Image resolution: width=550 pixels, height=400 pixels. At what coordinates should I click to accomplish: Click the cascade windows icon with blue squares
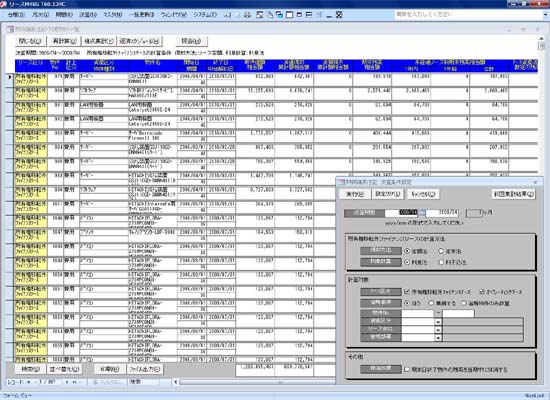pos(279,15)
